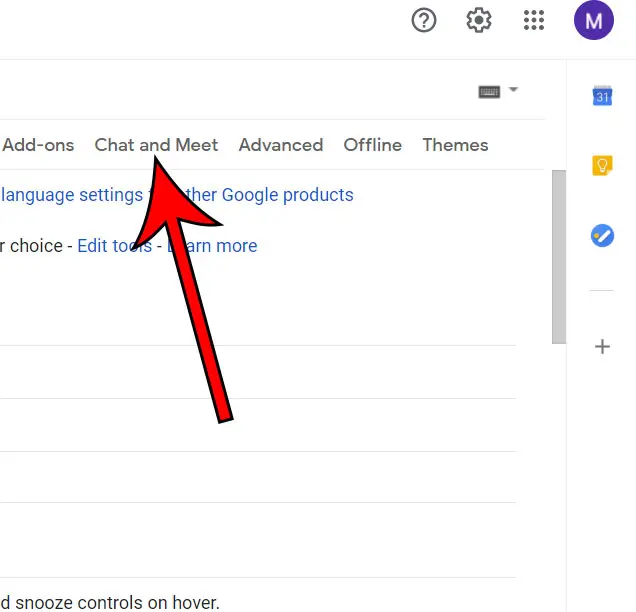Go to the Advanced settings tab

[x=280, y=145]
